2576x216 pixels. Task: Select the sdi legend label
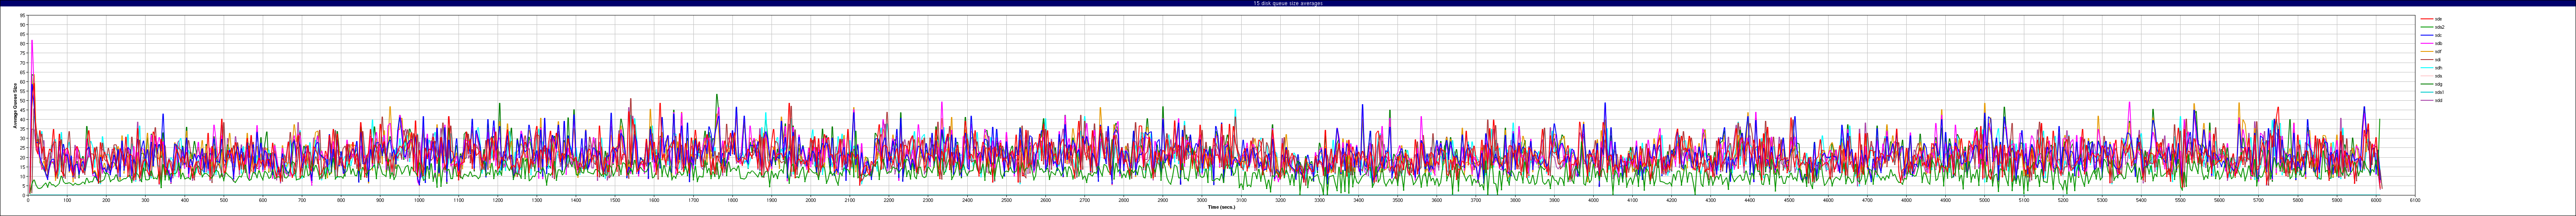[2438, 60]
